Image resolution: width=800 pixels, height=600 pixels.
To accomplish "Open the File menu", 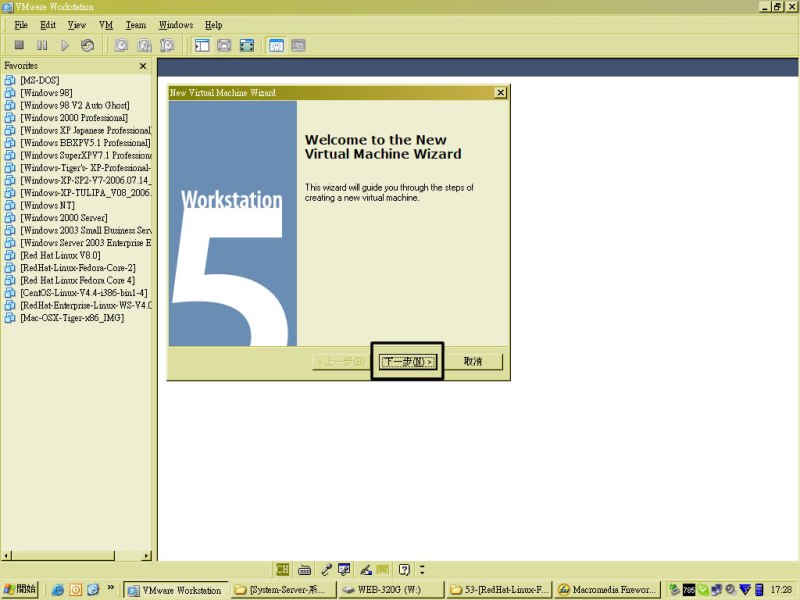I will click(x=21, y=25).
